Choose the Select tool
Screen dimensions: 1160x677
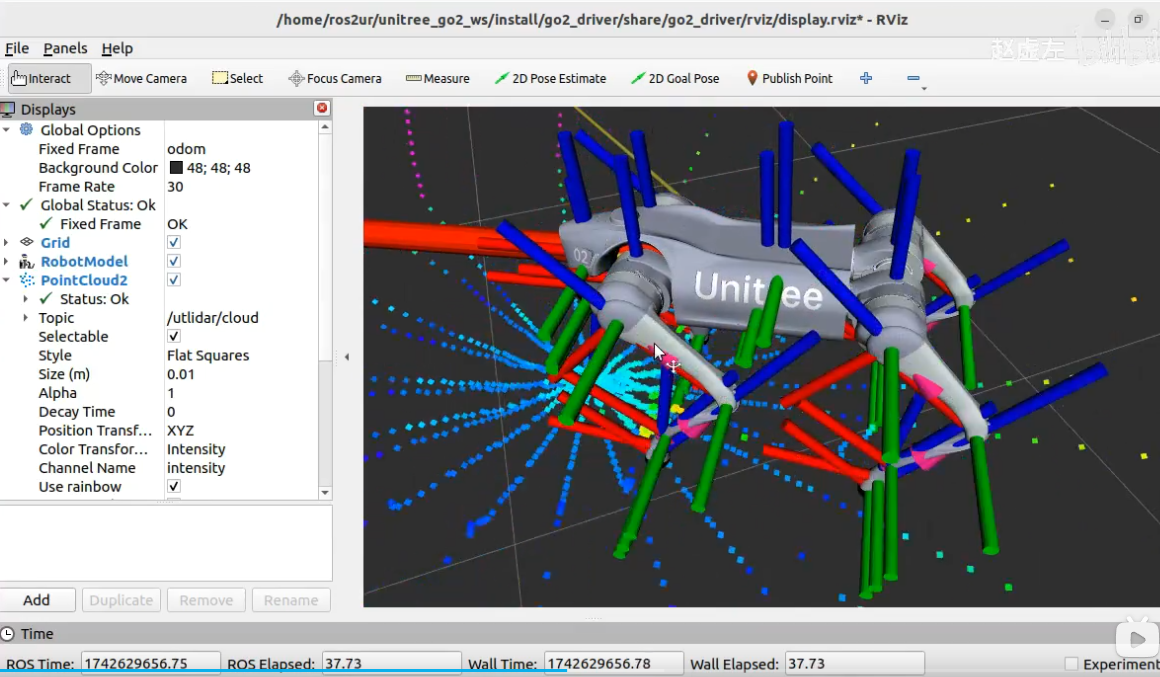coord(237,78)
